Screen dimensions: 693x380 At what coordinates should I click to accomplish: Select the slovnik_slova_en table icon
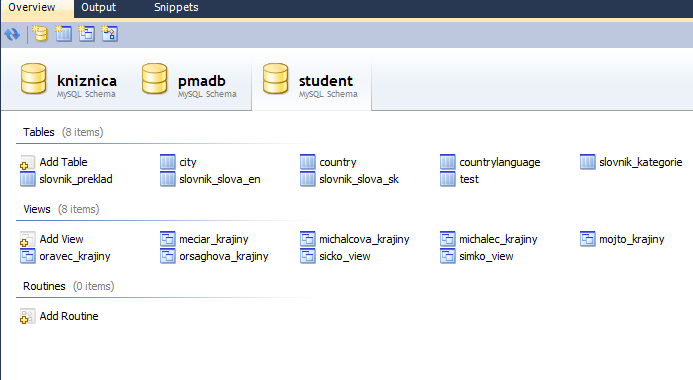tap(168, 179)
